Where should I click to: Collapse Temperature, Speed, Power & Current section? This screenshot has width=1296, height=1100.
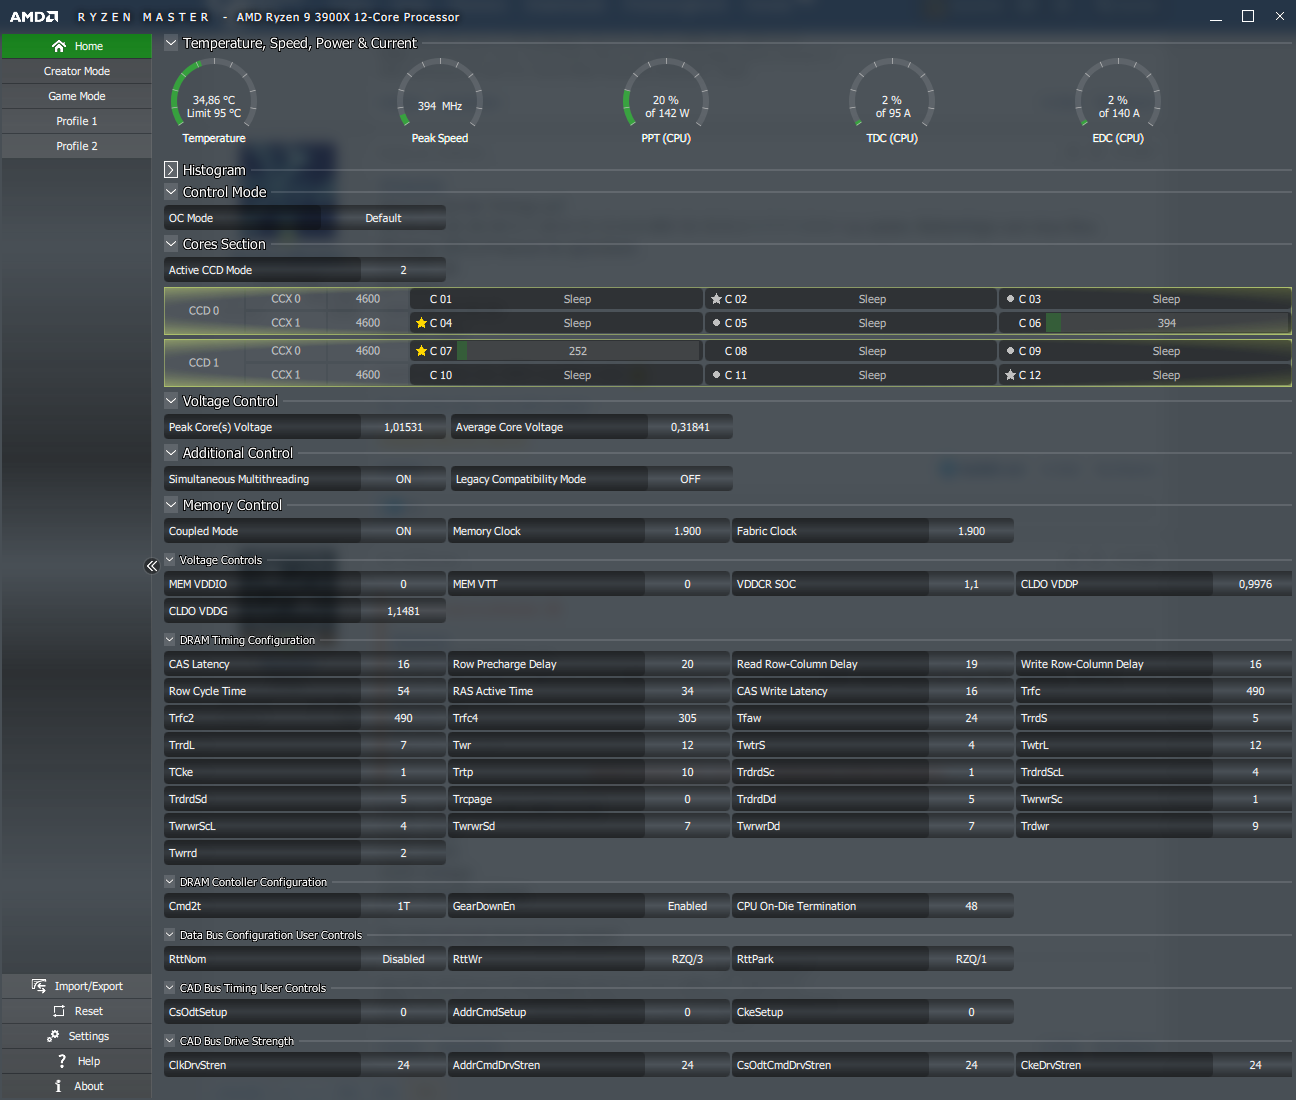click(x=171, y=43)
